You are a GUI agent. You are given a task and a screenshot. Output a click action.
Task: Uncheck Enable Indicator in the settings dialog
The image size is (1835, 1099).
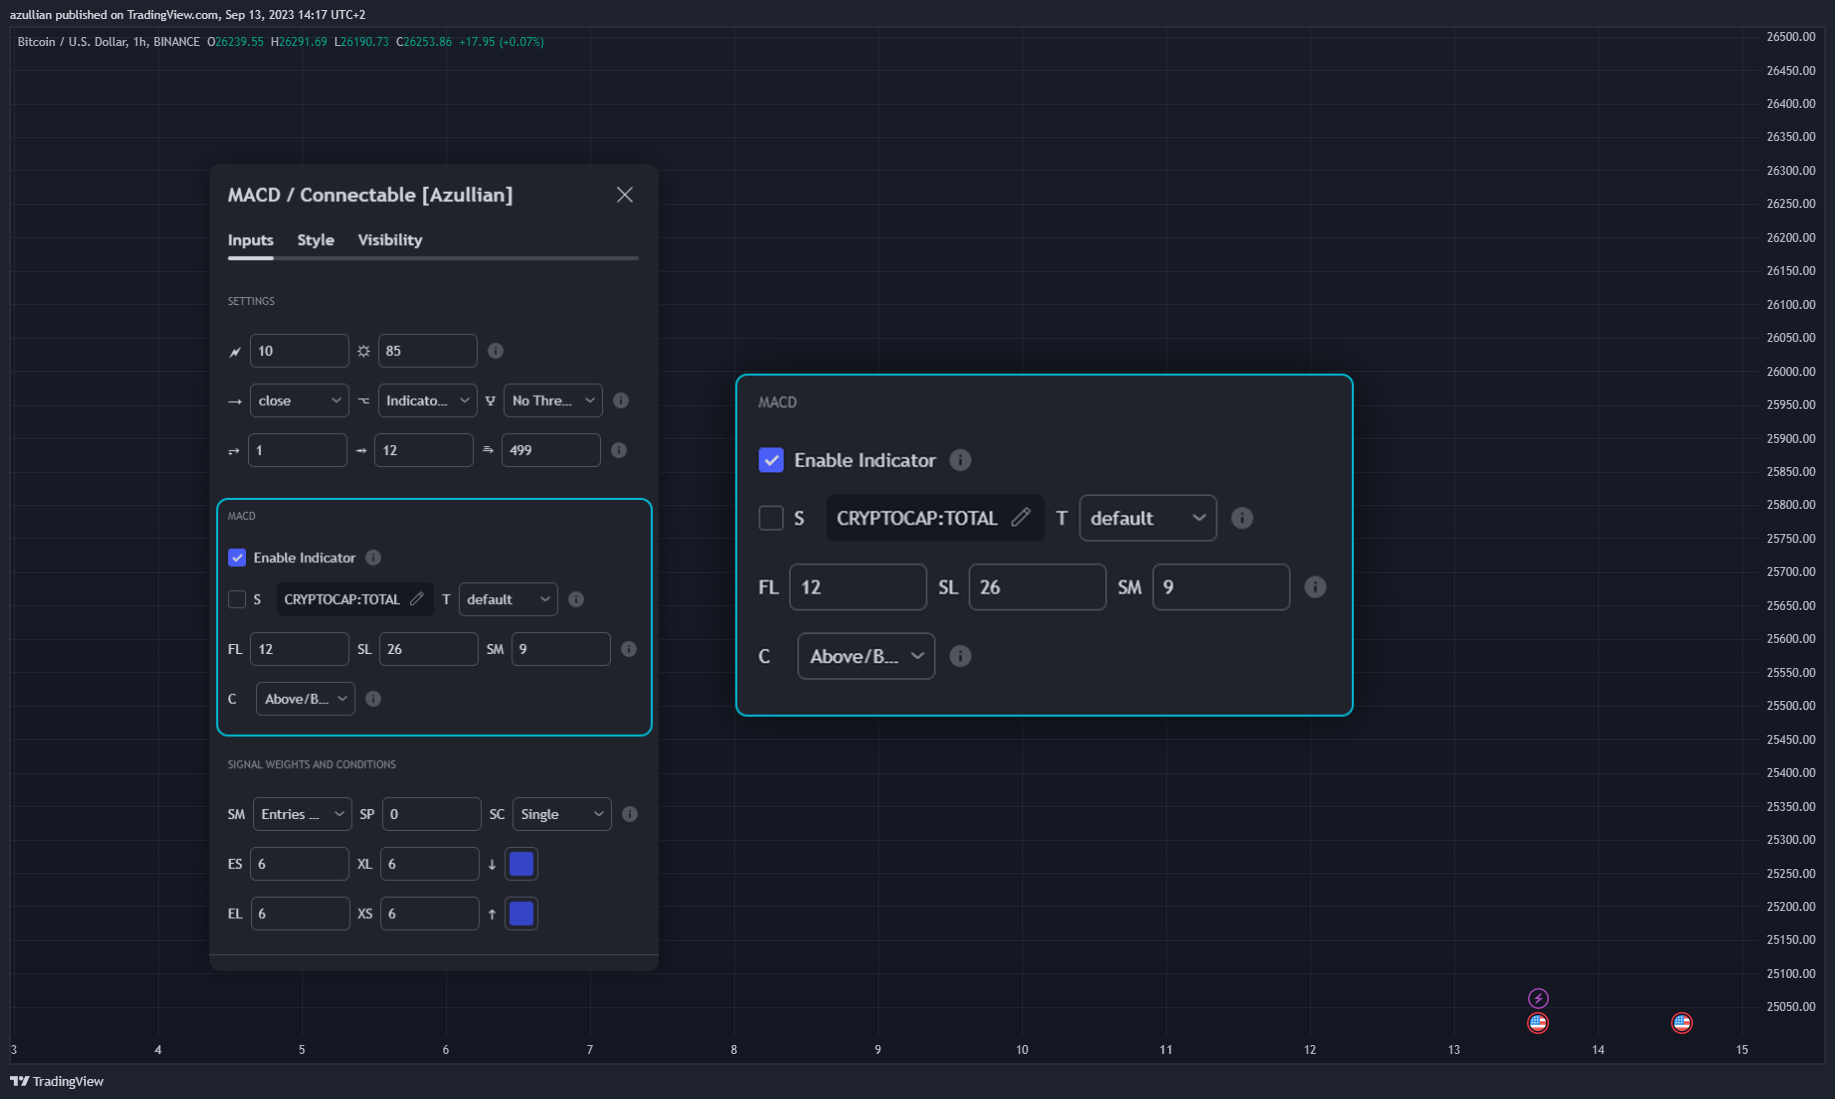point(237,558)
